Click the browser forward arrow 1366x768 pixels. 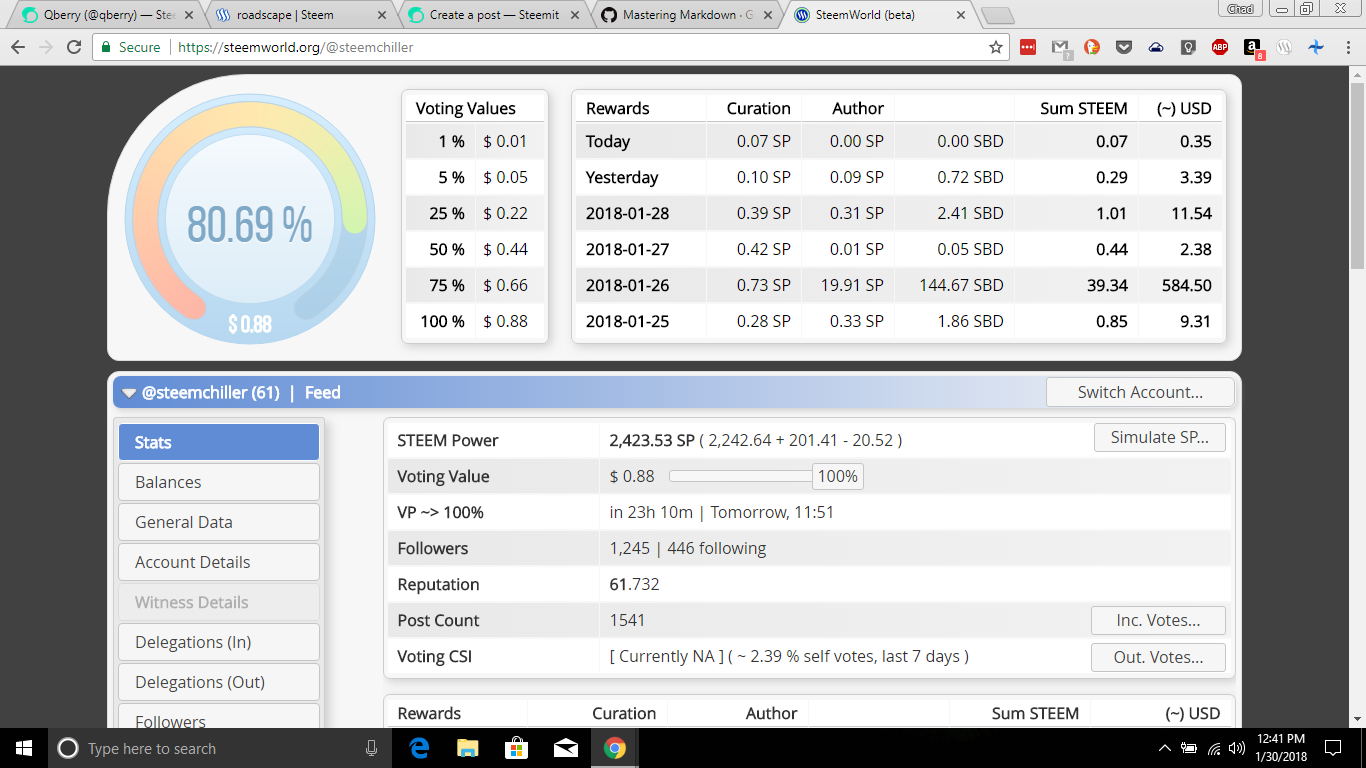tap(46, 47)
